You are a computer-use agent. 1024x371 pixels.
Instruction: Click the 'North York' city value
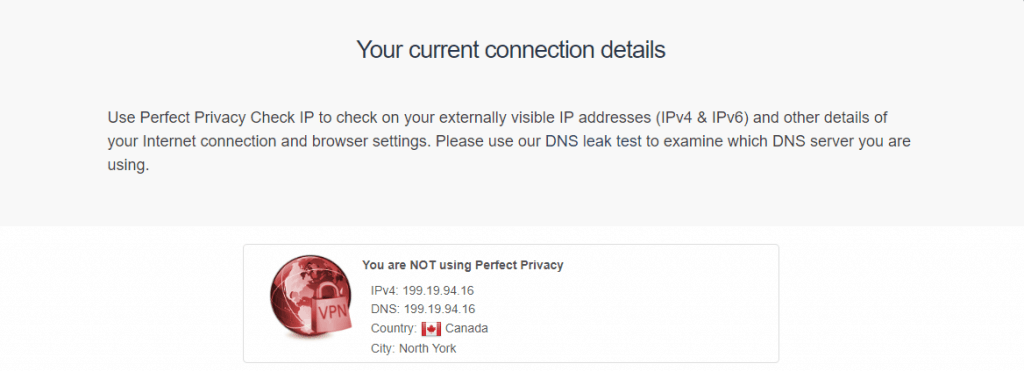point(428,349)
